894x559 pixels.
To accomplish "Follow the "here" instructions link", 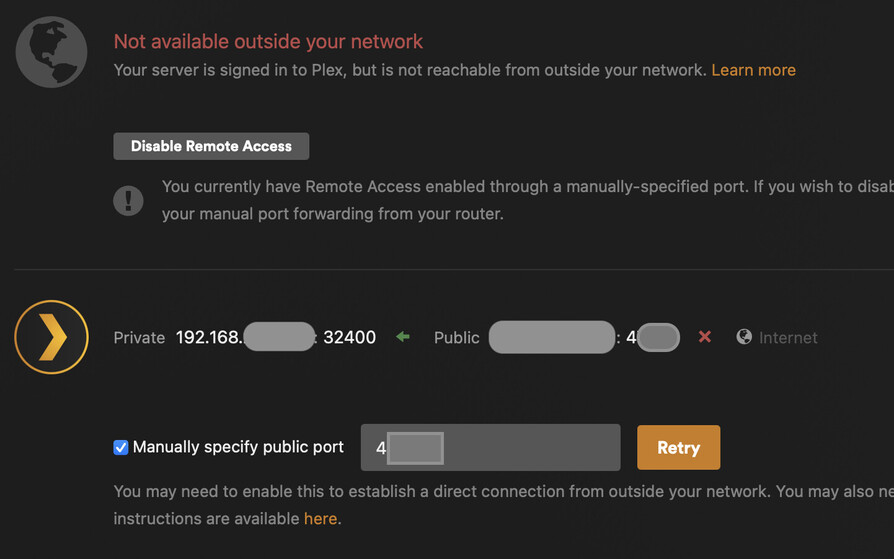I will point(320,518).
